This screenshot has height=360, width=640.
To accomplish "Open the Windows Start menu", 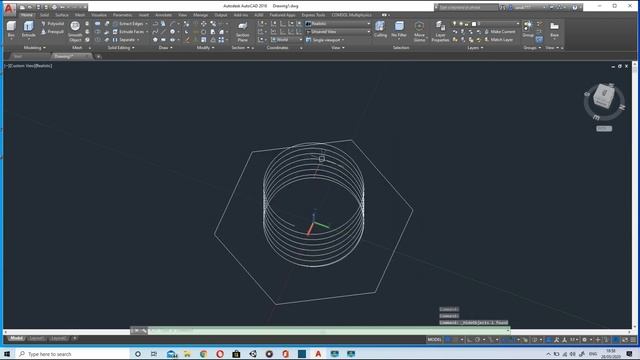I will [x=7, y=354].
